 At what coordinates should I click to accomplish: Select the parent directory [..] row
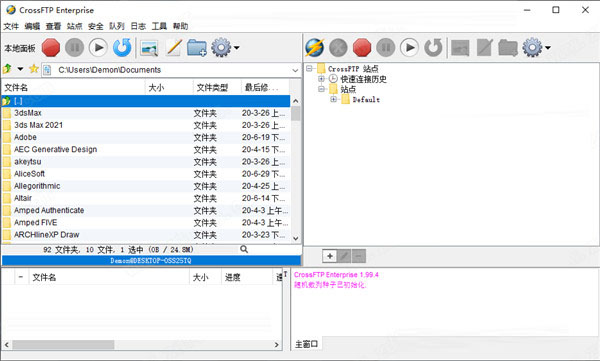[146, 101]
